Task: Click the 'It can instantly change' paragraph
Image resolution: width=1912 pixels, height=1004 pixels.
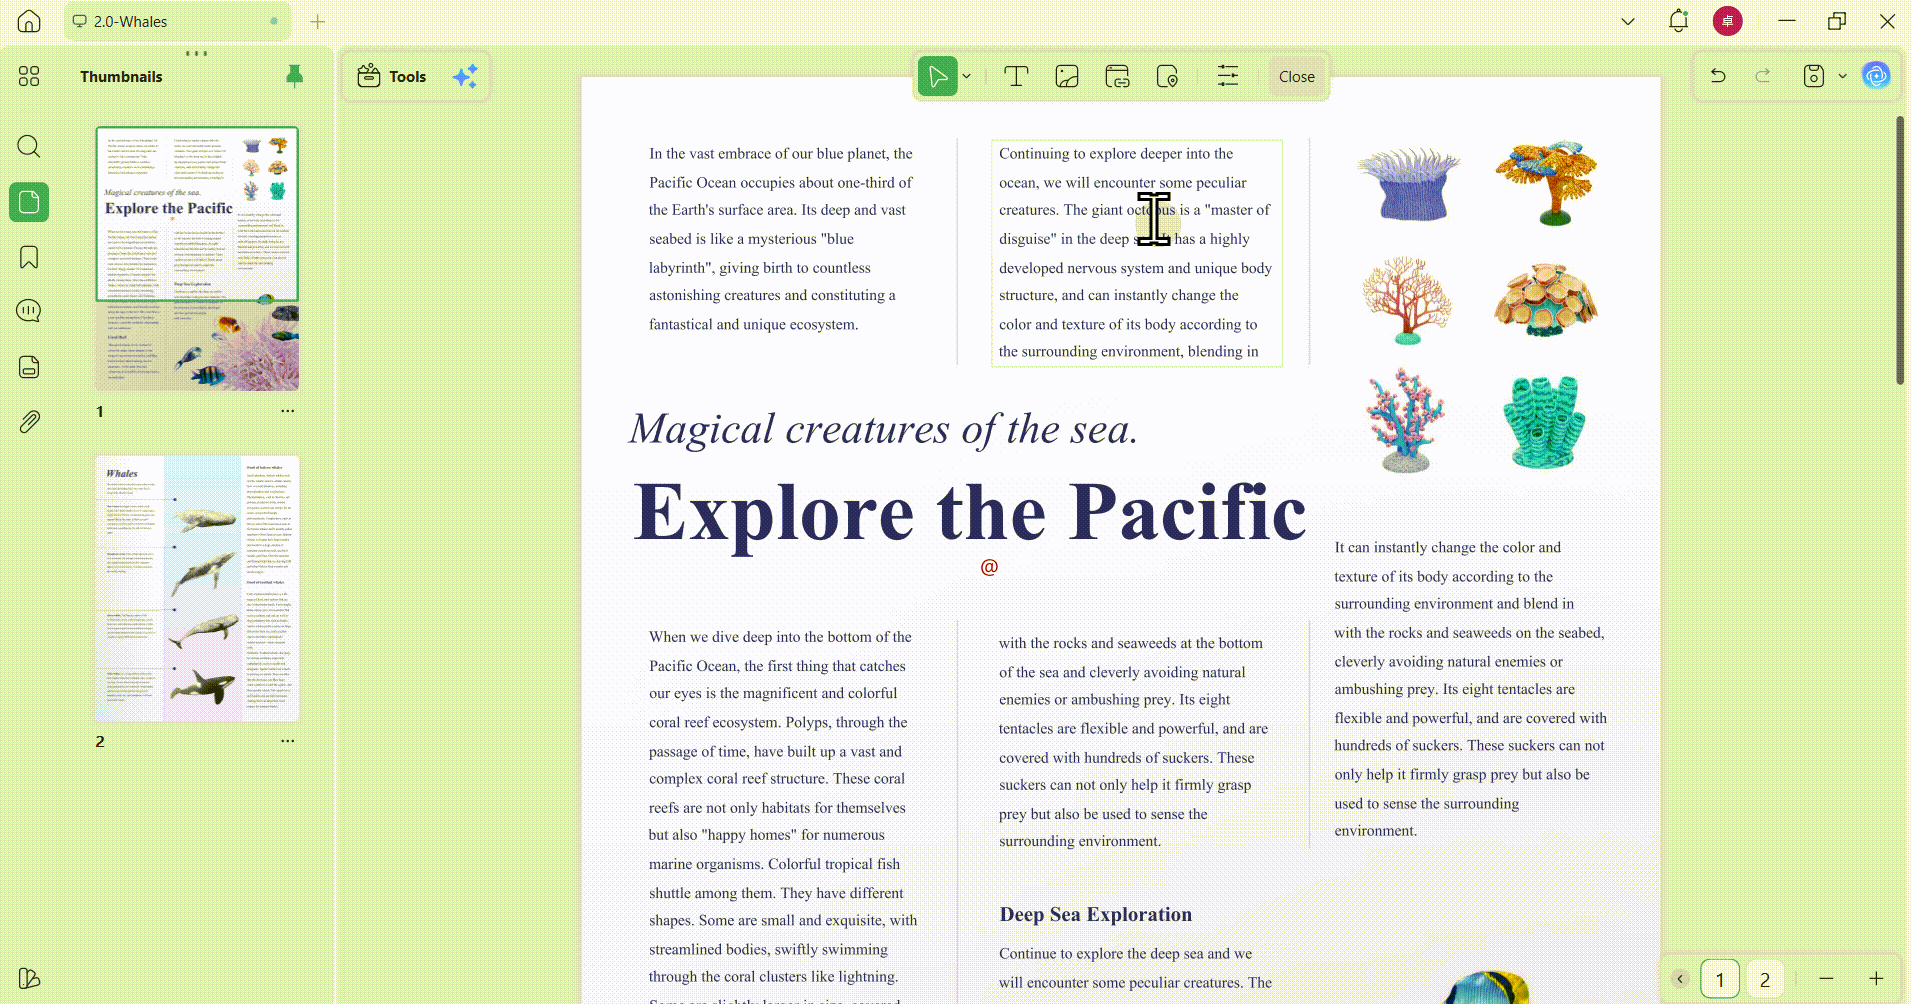Action: click(x=1470, y=689)
